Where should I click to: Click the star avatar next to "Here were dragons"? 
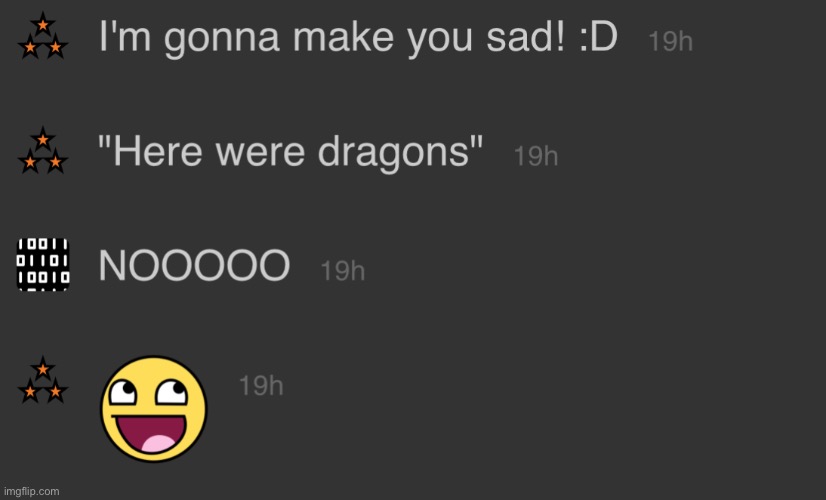pyautogui.click(x=43, y=151)
